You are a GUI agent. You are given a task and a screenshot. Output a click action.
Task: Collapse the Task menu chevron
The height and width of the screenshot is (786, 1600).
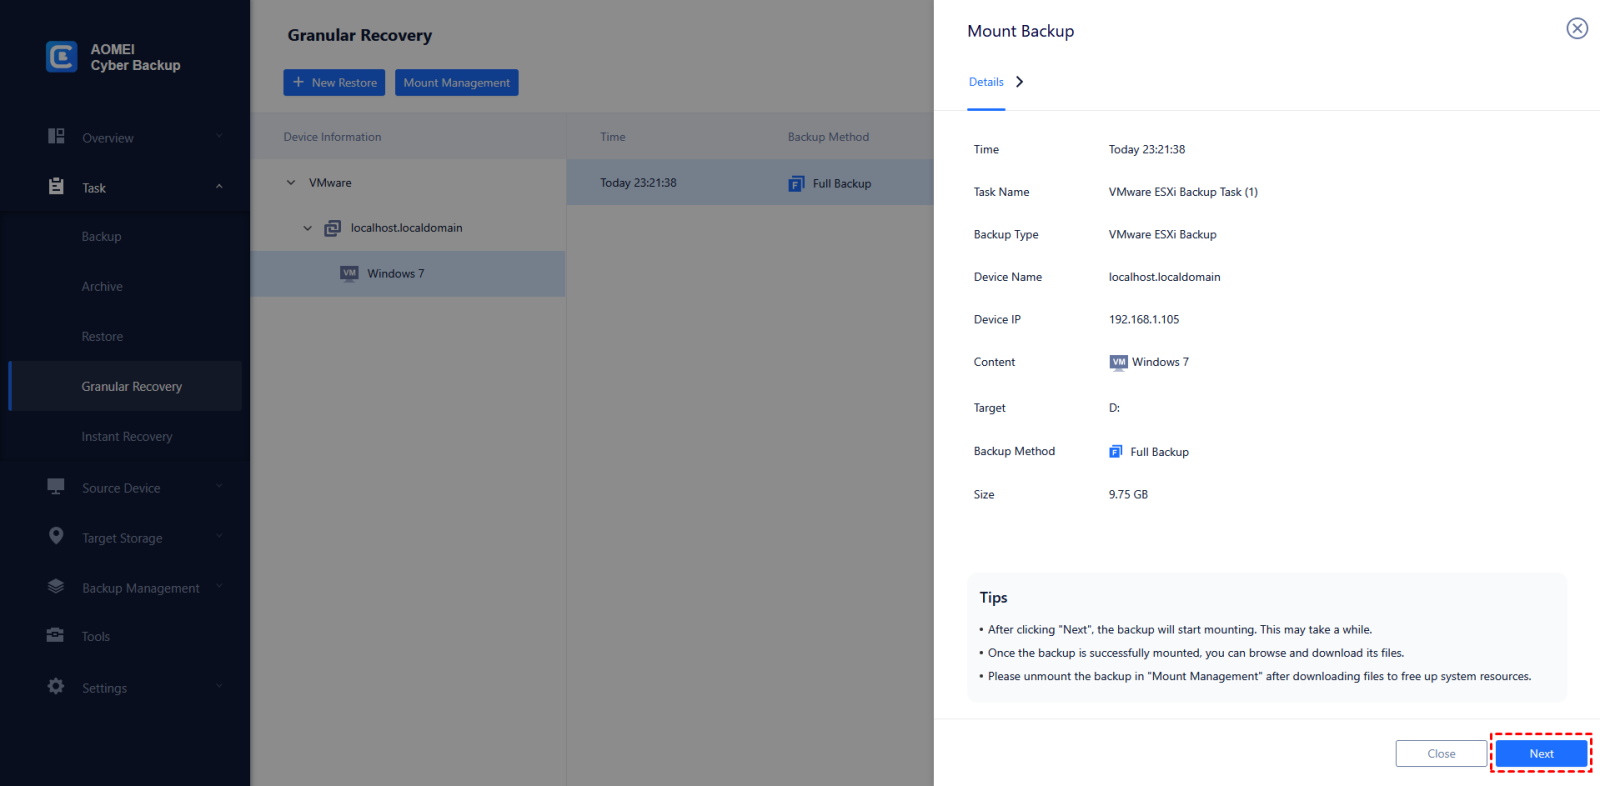219,187
